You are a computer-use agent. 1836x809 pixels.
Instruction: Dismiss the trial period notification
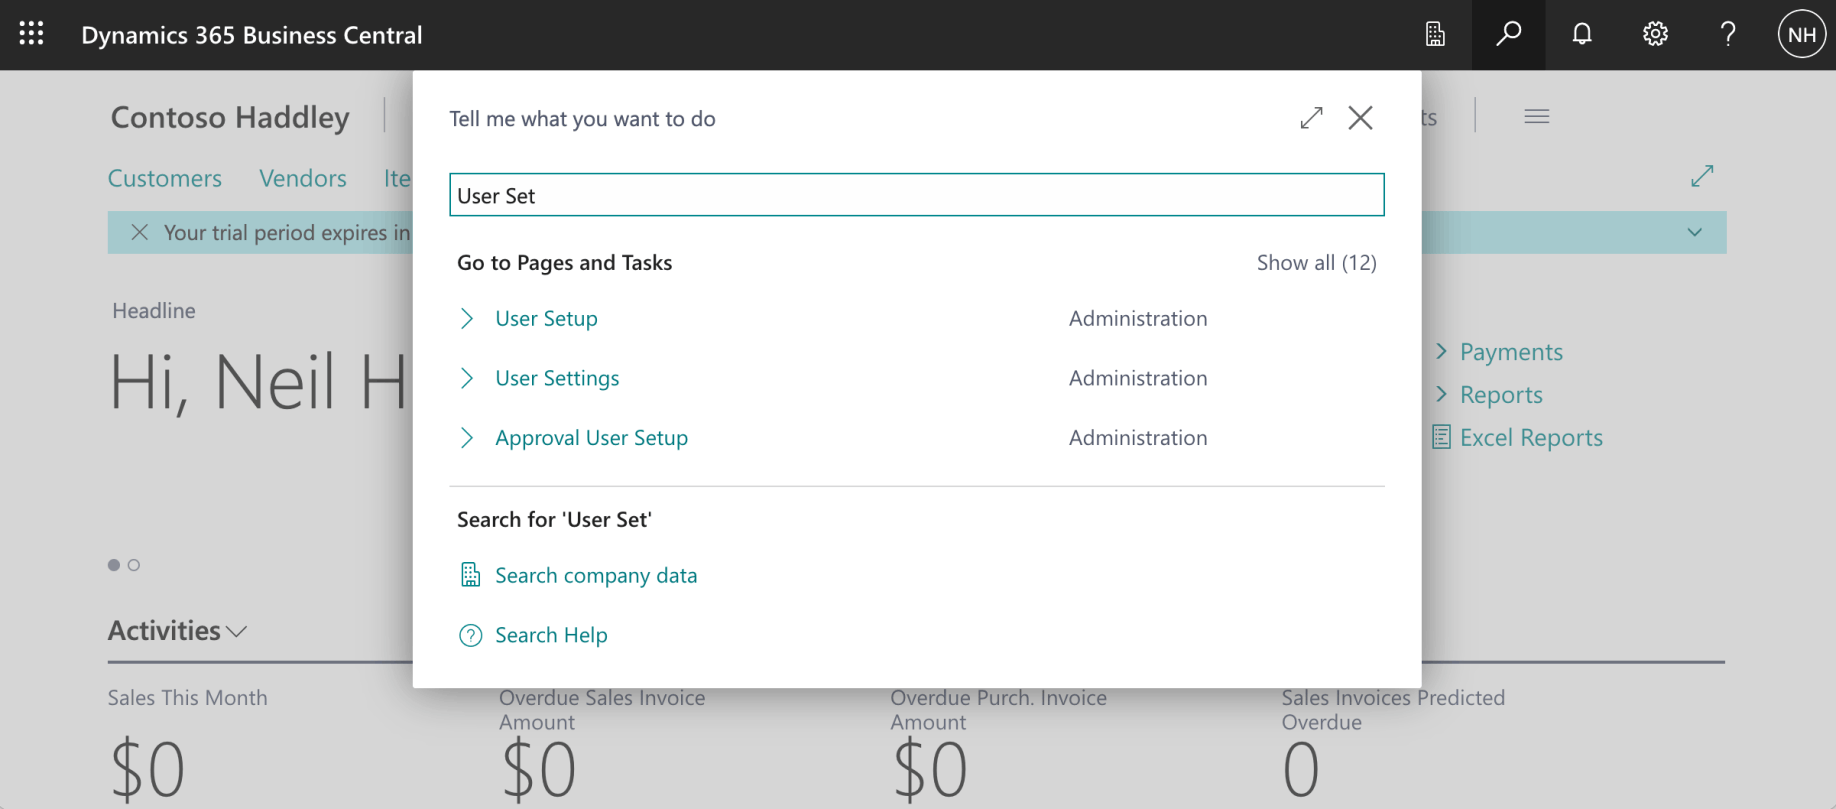pos(140,232)
